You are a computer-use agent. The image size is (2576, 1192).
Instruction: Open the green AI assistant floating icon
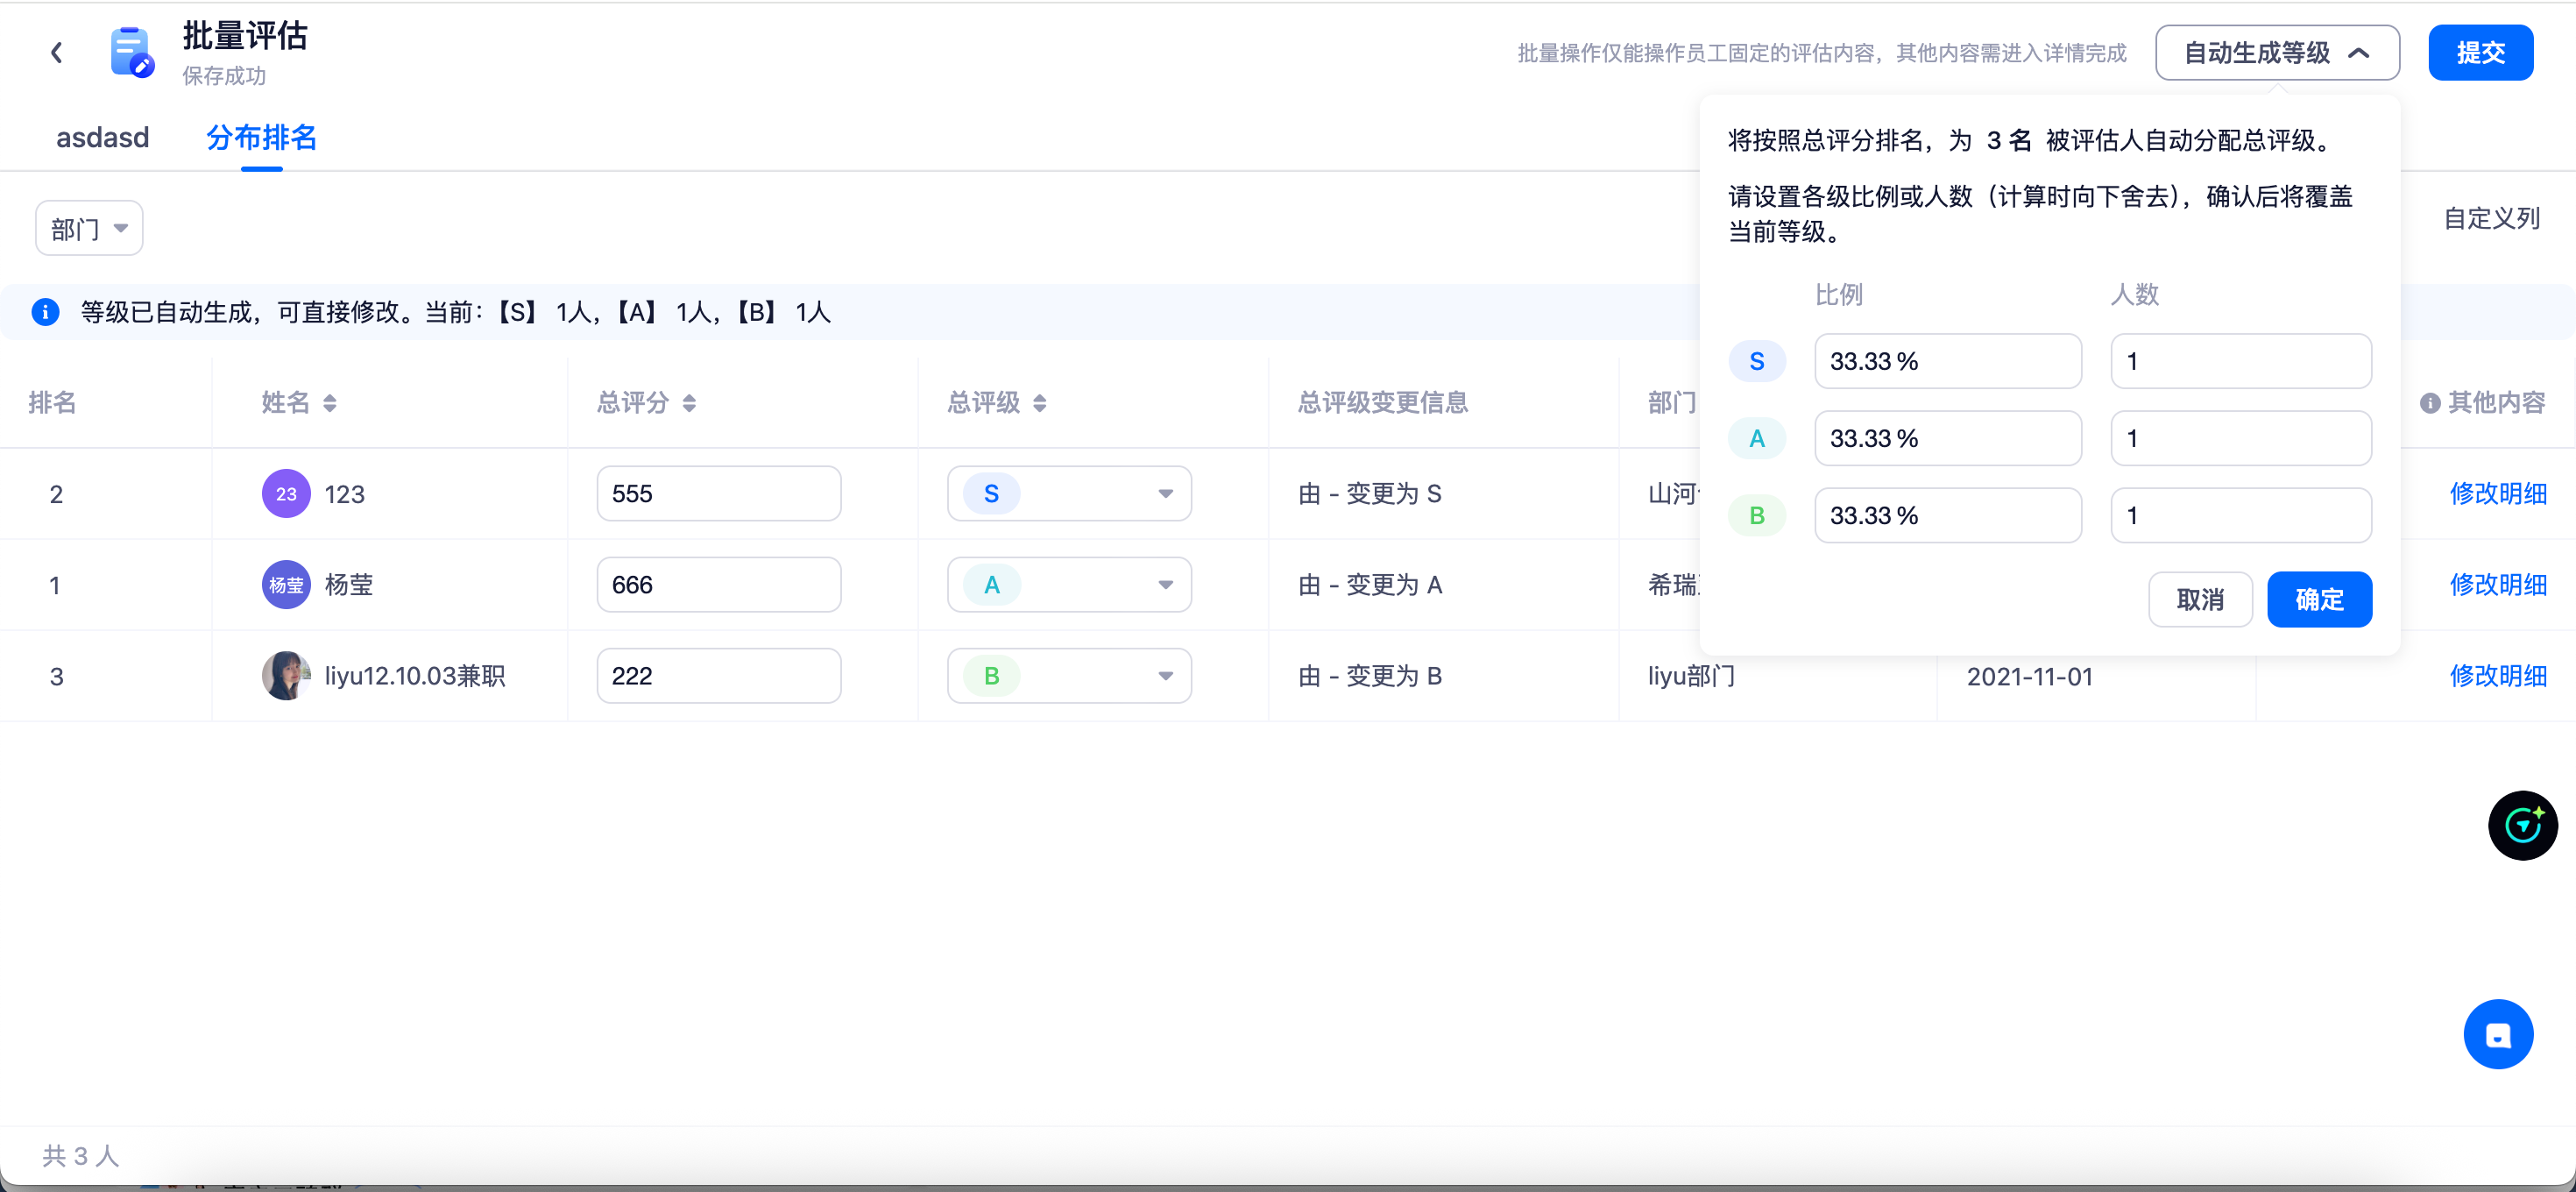[2522, 825]
